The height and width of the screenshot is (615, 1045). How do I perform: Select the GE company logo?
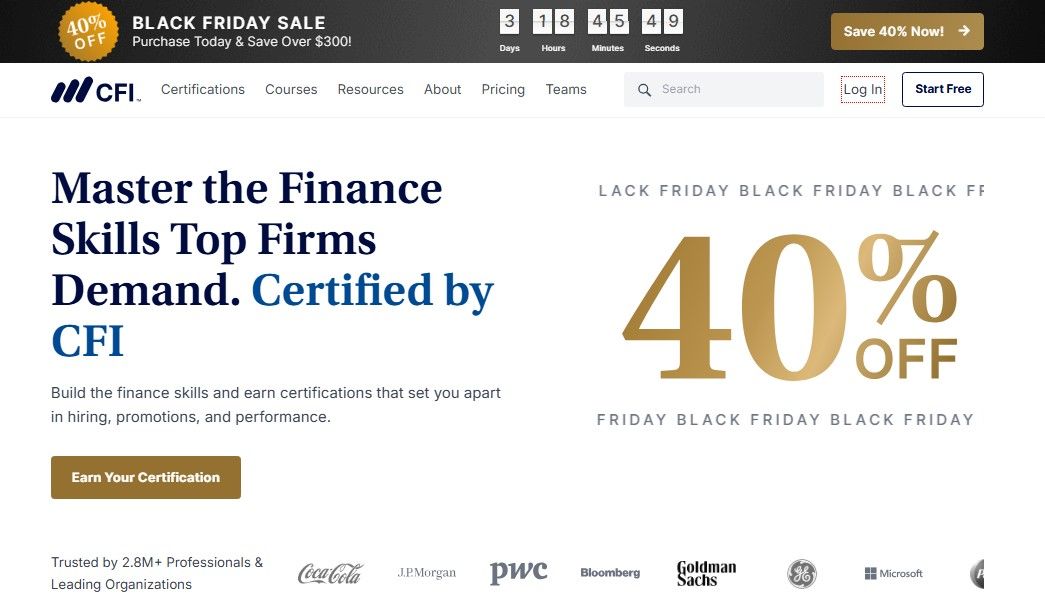pos(800,572)
